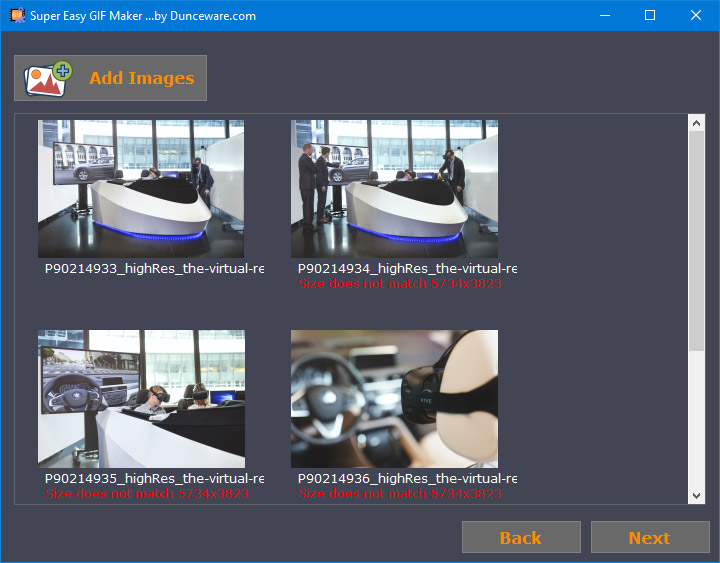Close the GIF Maker window
The height and width of the screenshot is (563, 720).
pos(696,16)
